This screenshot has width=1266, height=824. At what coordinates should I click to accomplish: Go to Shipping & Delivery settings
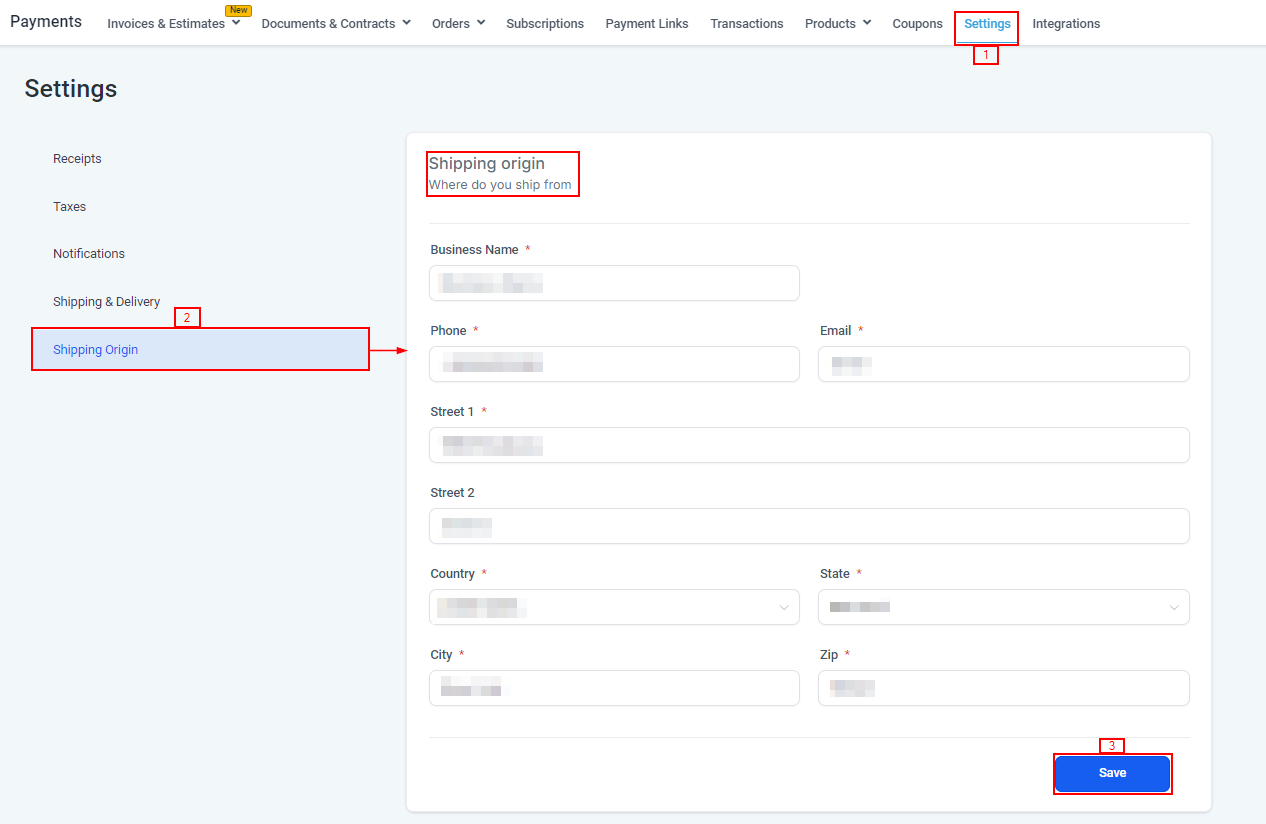tap(106, 302)
